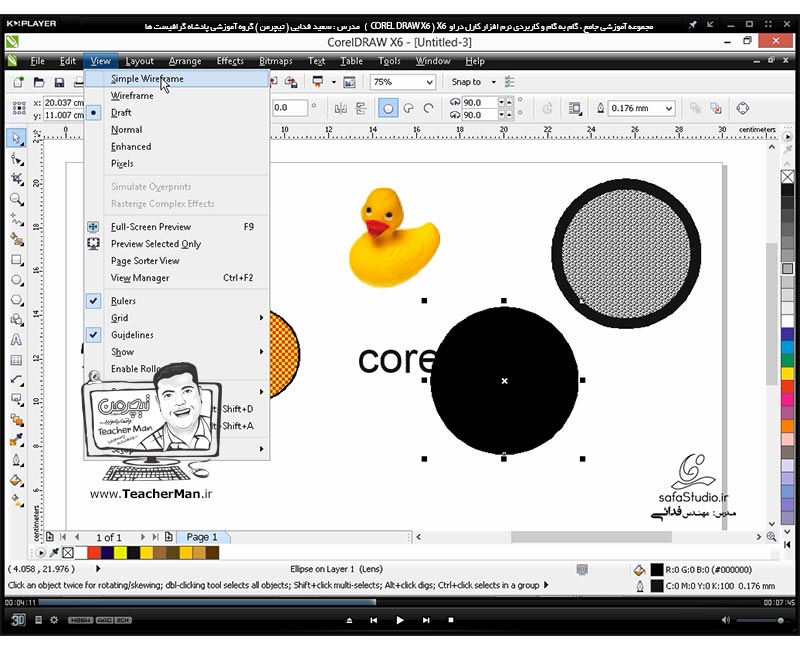Click the Wrap text icon

pos(575,108)
